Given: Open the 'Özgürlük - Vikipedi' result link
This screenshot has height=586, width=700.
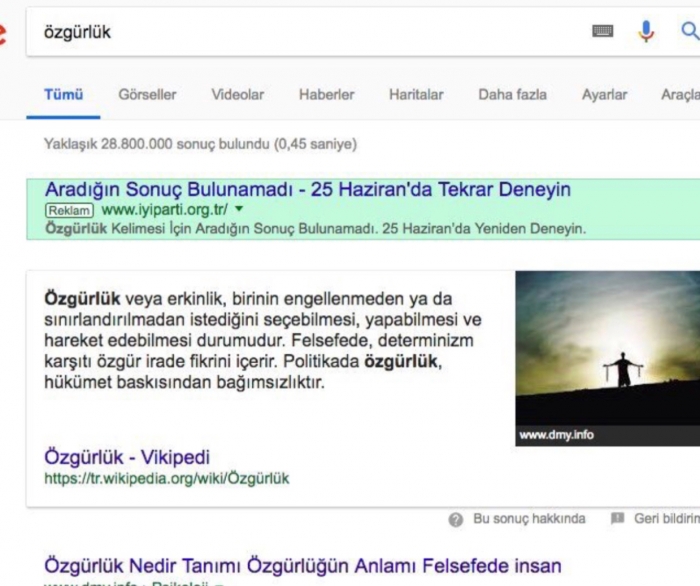Looking at the screenshot, I should (x=127, y=457).
